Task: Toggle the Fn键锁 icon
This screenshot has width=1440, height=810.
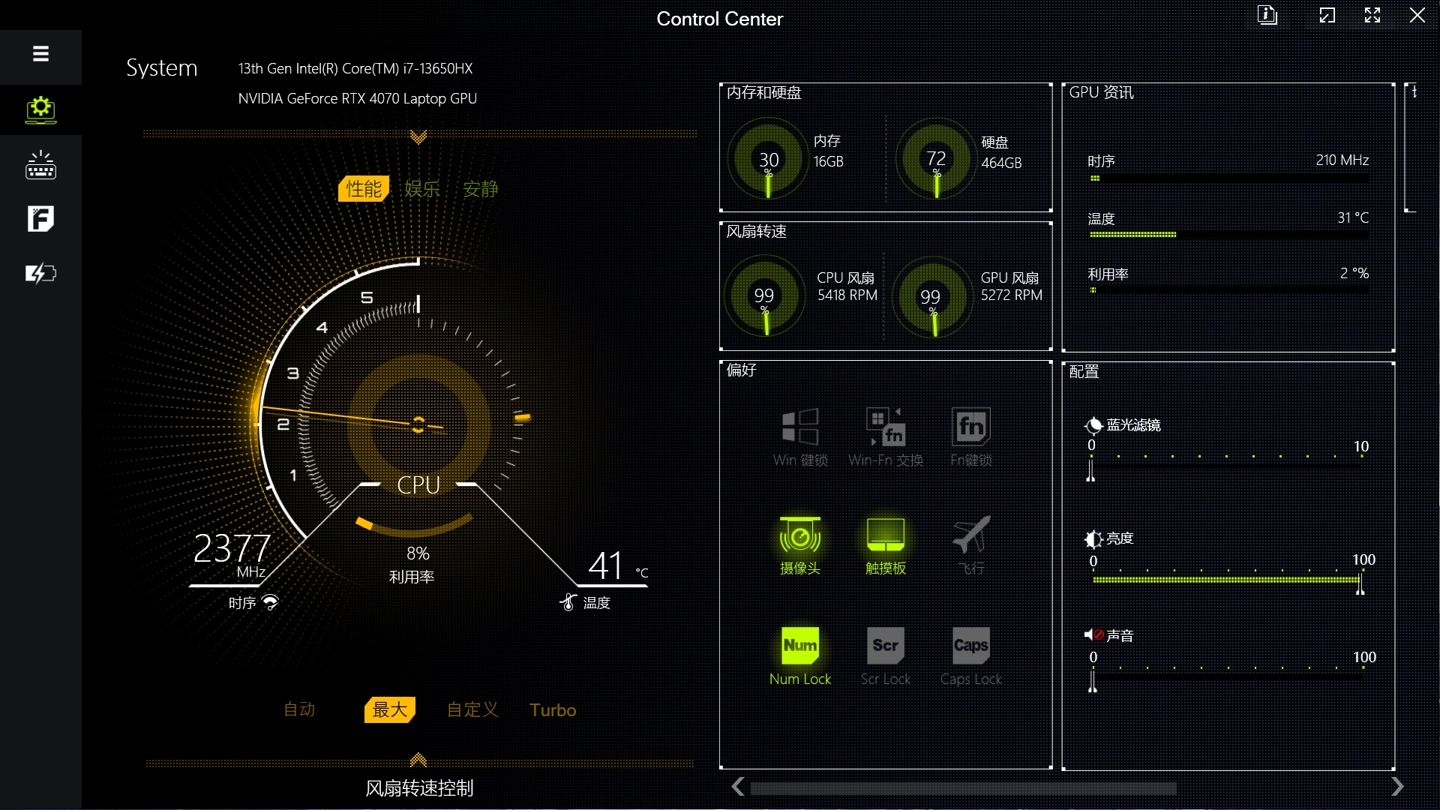Action: click(970, 428)
